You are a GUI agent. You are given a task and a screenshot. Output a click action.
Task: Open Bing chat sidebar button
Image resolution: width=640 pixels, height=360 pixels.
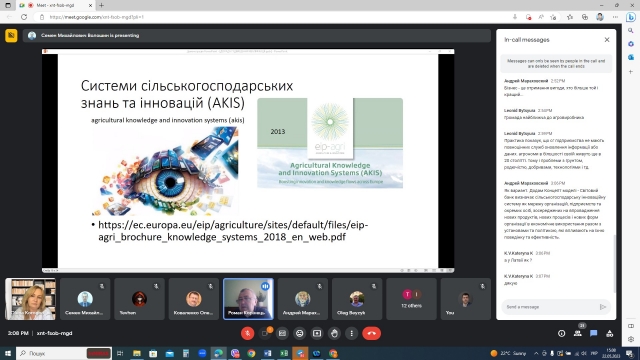coord(631,17)
